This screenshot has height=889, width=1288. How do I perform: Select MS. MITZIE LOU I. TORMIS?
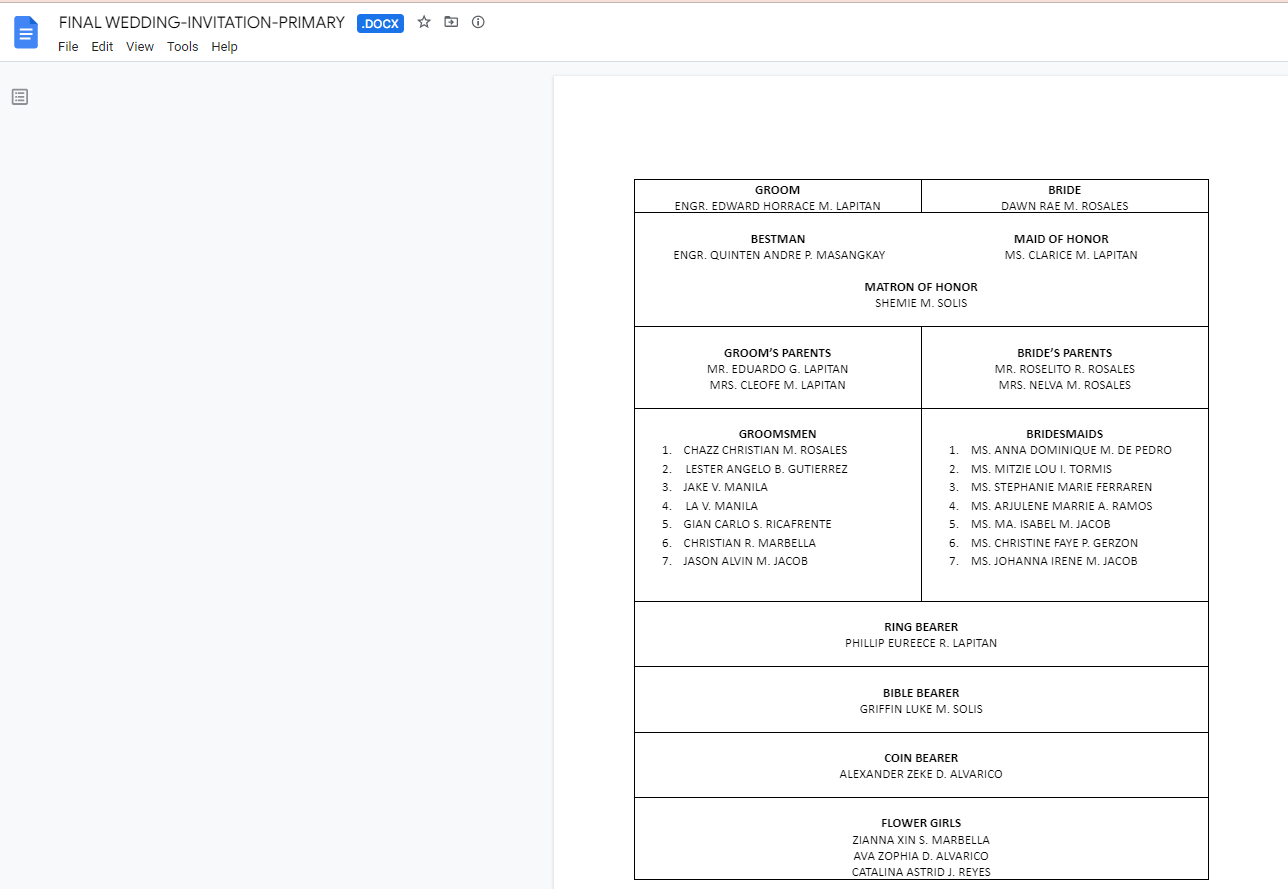pos(1041,469)
